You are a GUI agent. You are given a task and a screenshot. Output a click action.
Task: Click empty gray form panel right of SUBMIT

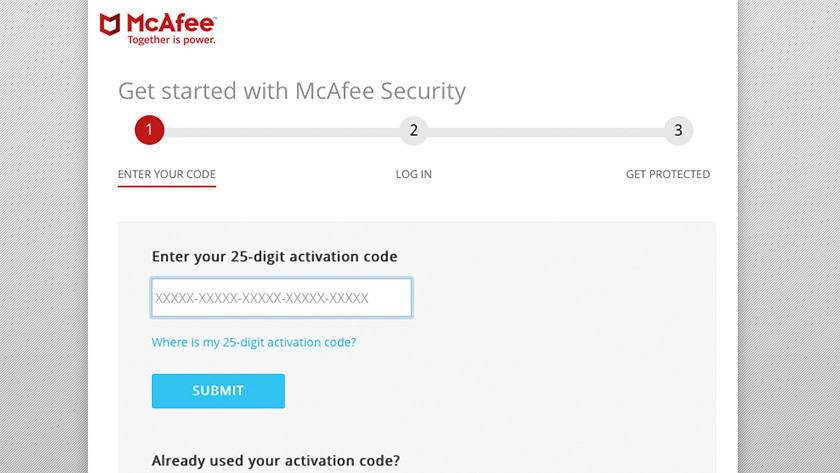click(500, 391)
